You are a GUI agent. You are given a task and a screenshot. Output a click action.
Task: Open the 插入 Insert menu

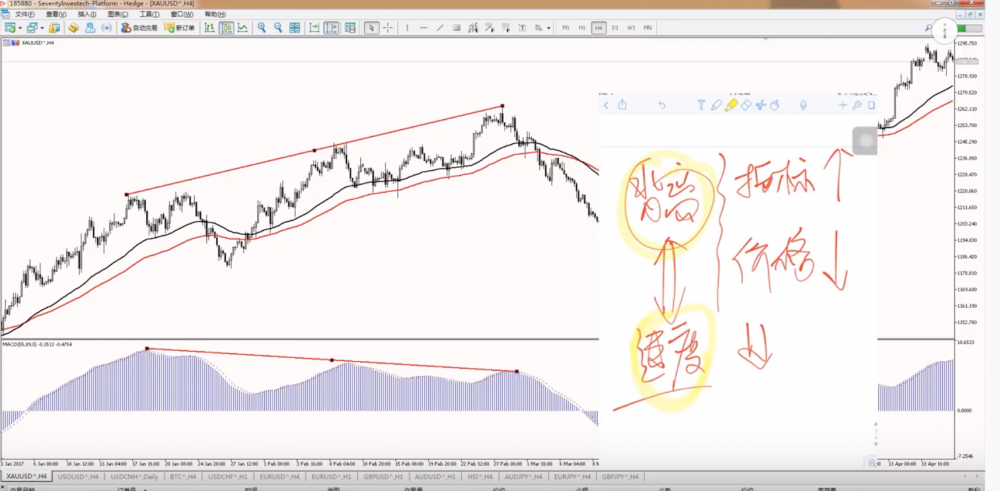pos(87,14)
